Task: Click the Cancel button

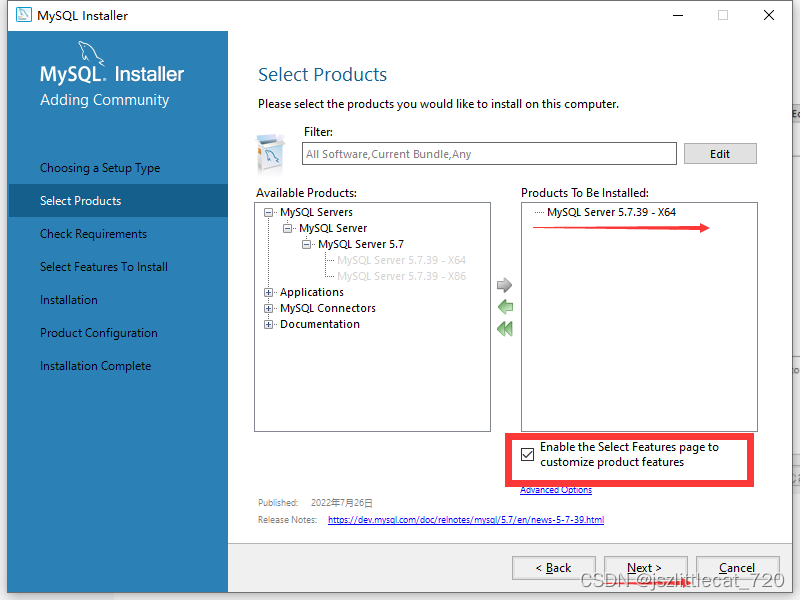Action: [737, 568]
